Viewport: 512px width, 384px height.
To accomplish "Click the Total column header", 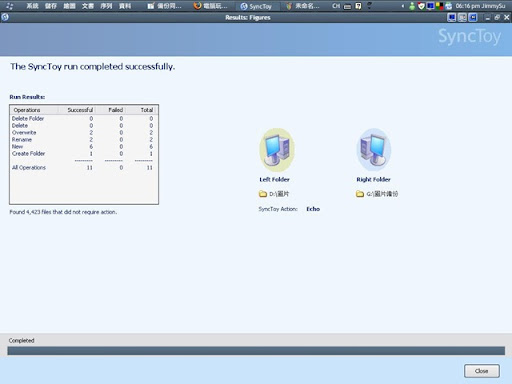I will pyautogui.click(x=141, y=110).
